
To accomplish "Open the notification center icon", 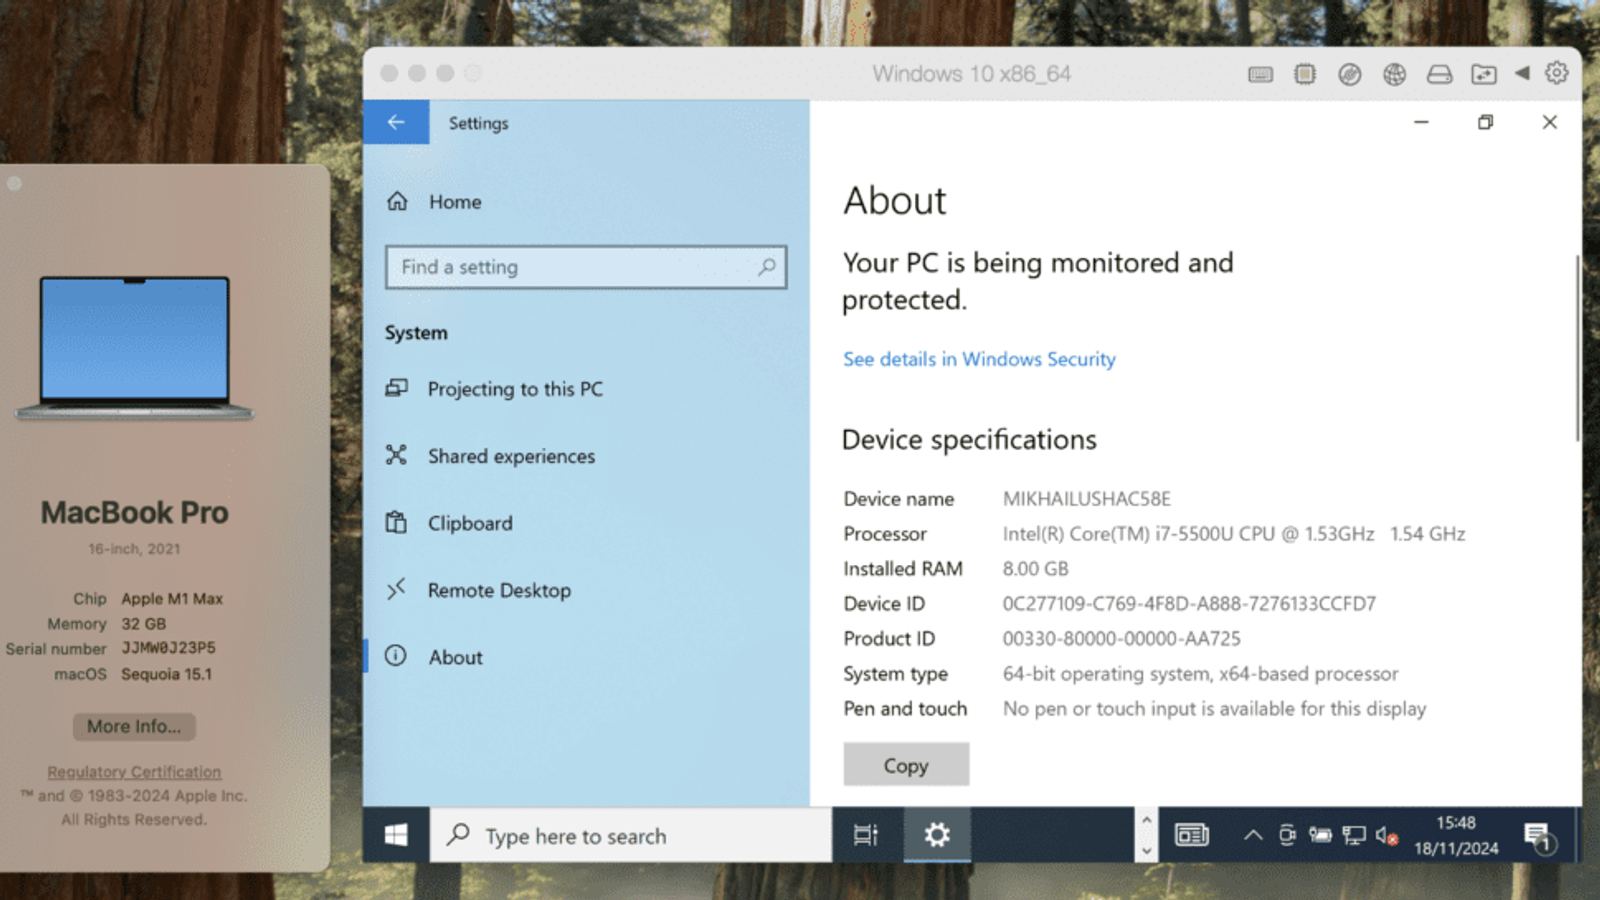I will [1537, 835].
